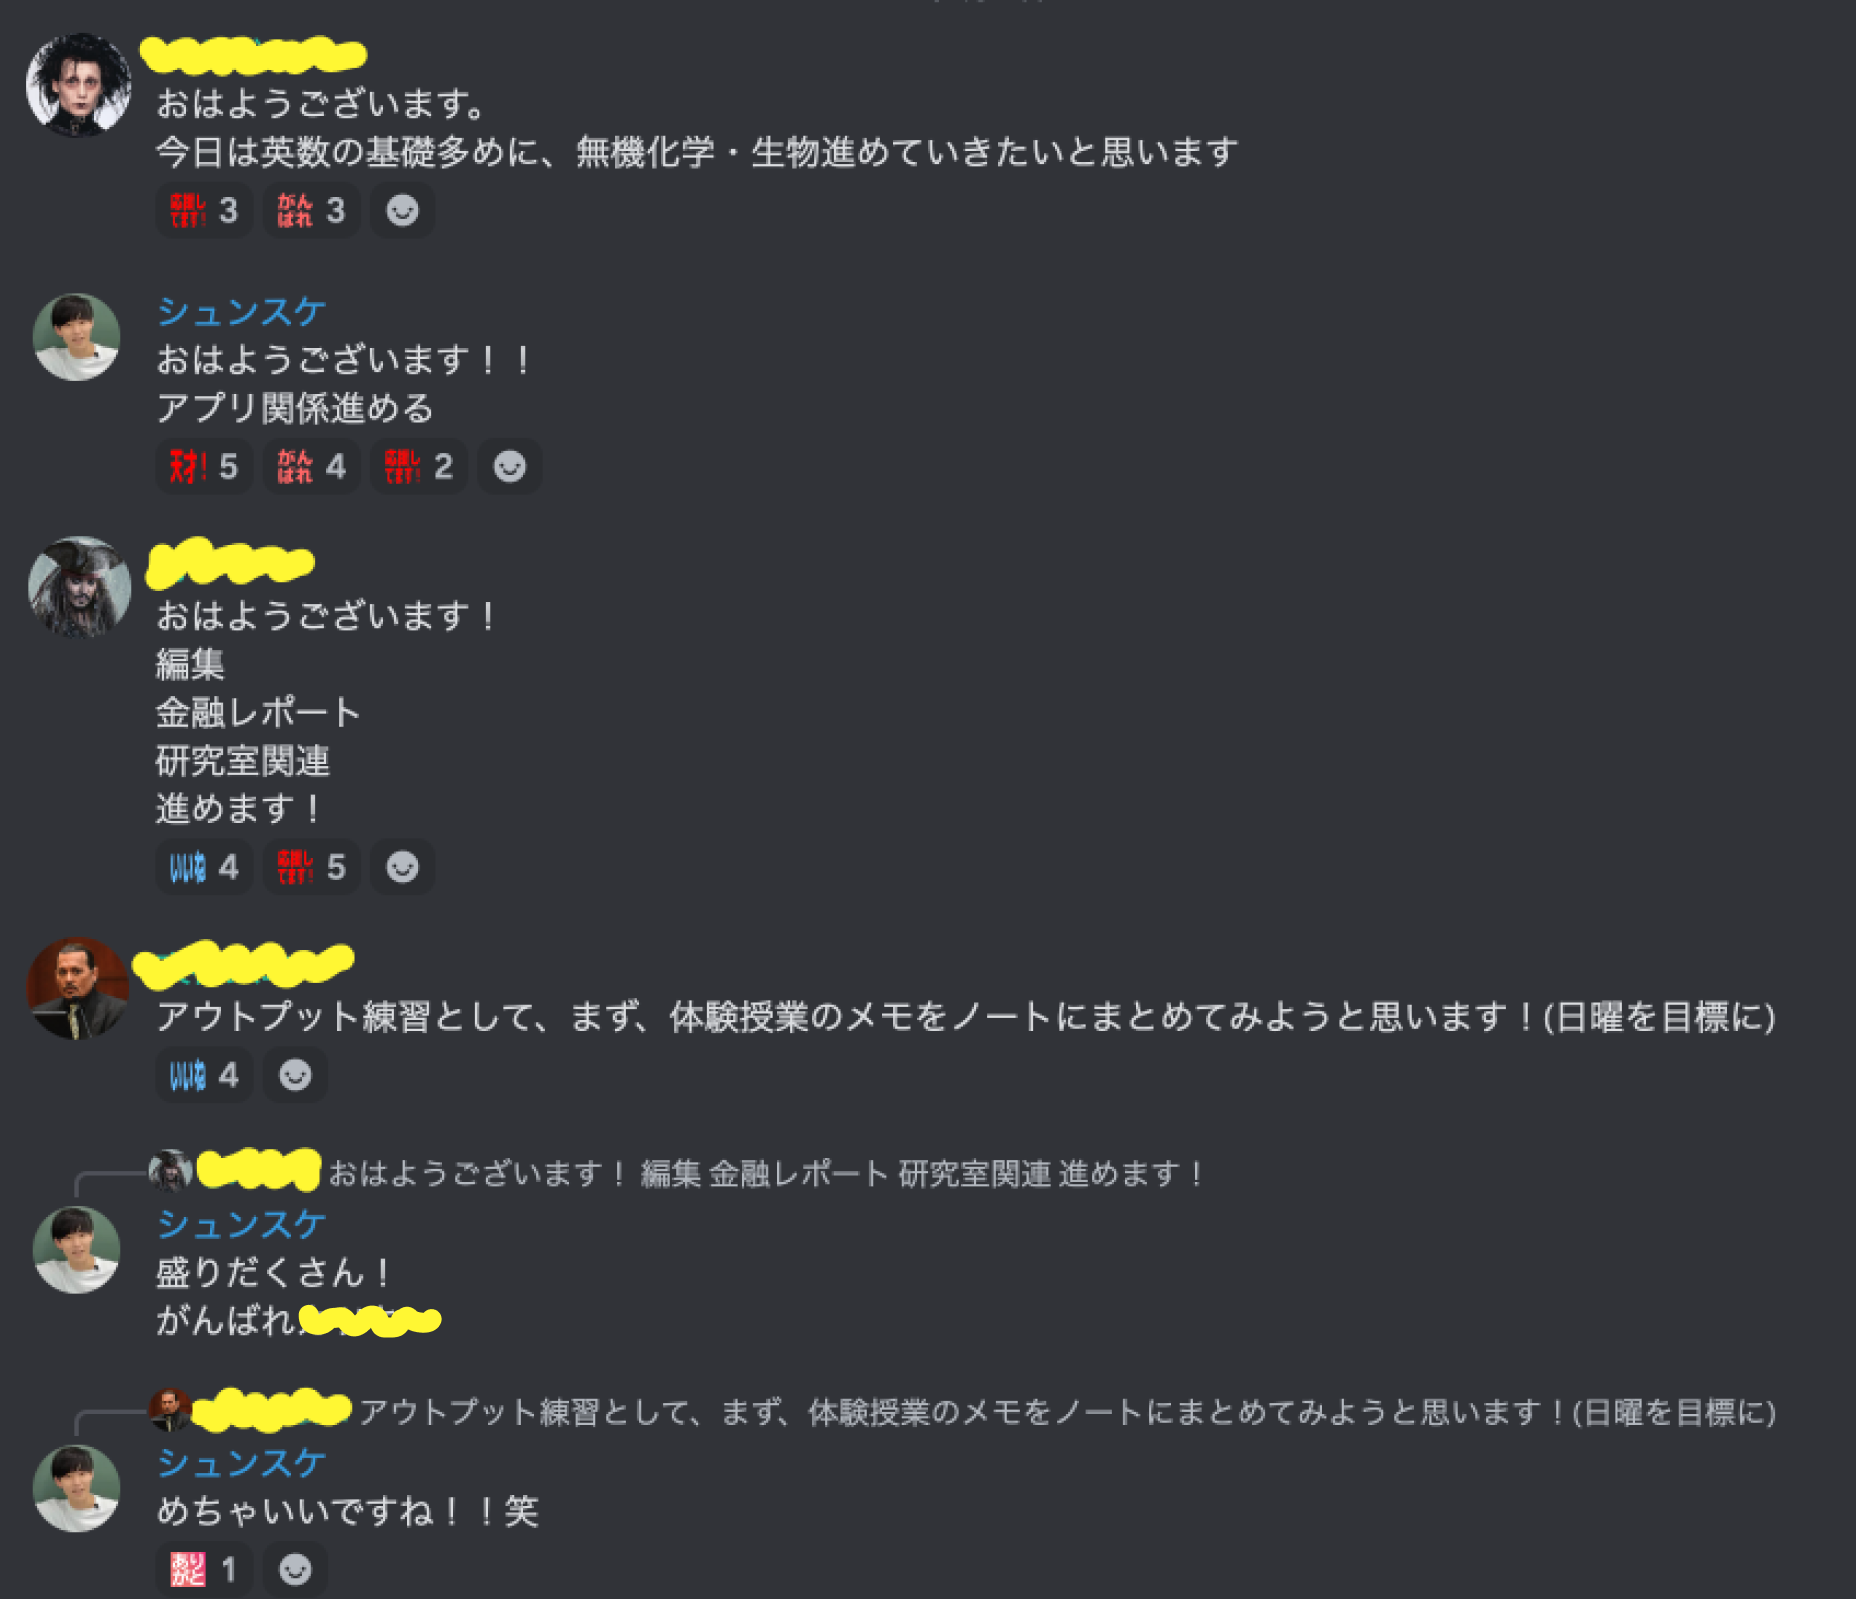Click いいね reaction under アウトプット練習 message
1856x1599 pixels.
204,1075
